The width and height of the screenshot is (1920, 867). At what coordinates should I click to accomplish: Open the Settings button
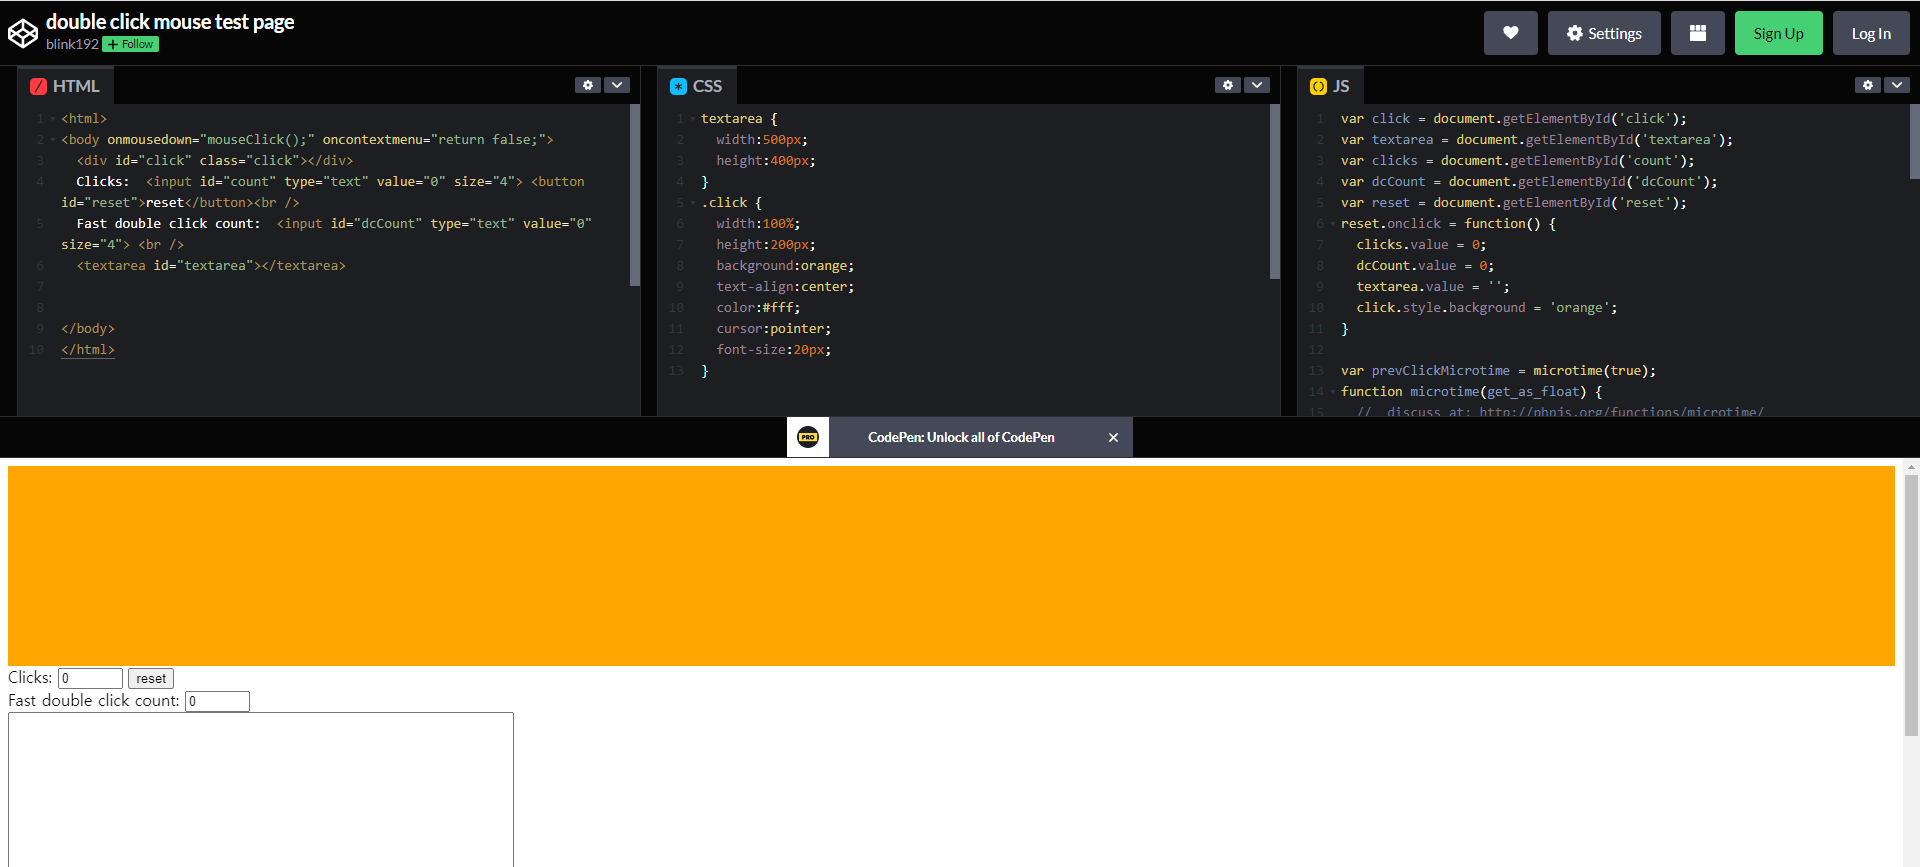click(1604, 33)
